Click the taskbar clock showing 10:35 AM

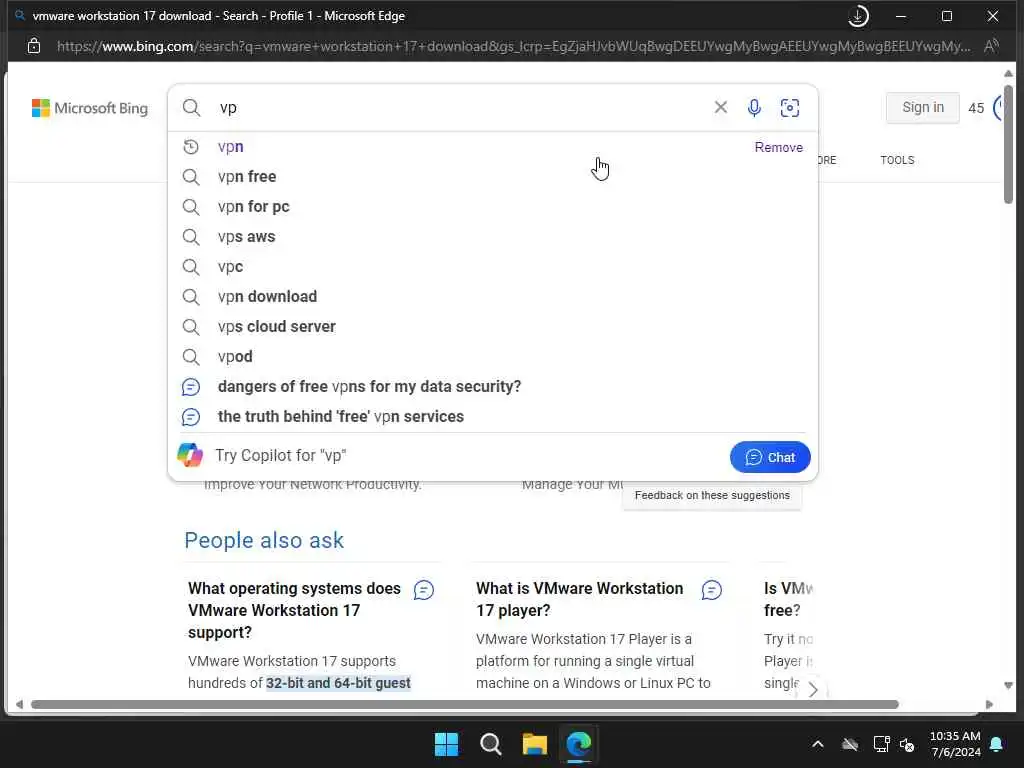(x=955, y=744)
